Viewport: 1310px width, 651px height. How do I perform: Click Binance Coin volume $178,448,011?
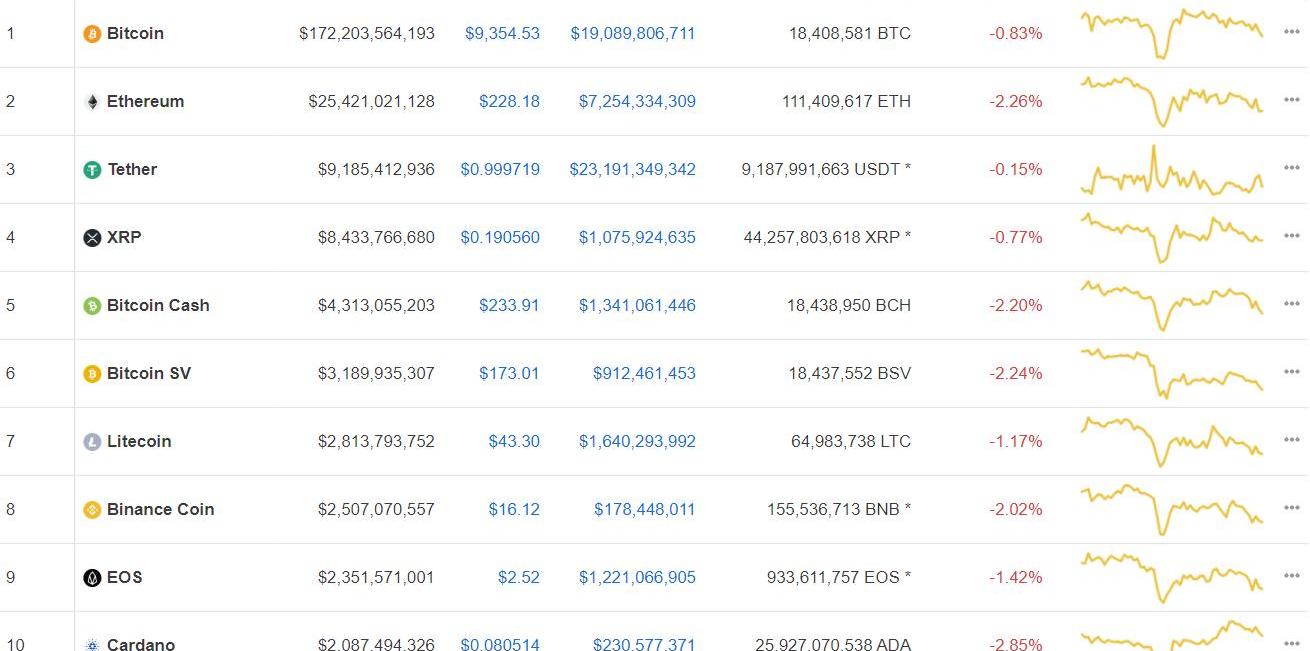(x=644, y=509)
